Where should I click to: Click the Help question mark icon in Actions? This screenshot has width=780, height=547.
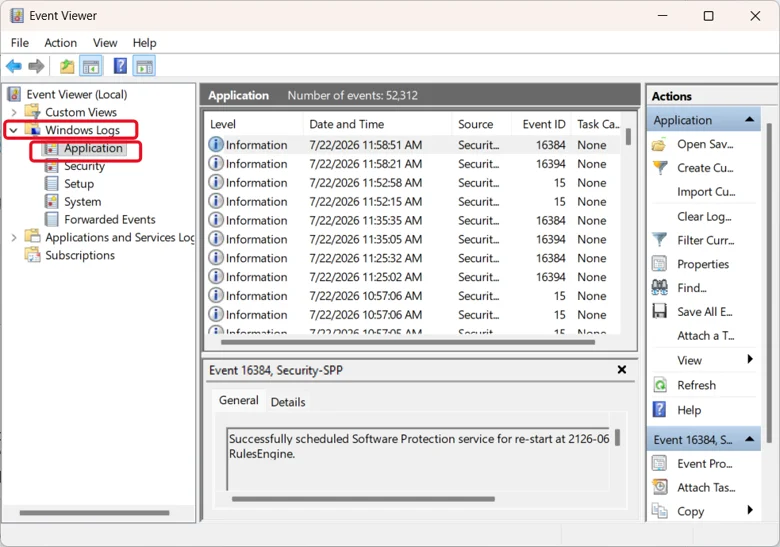(x=660, y=410)
